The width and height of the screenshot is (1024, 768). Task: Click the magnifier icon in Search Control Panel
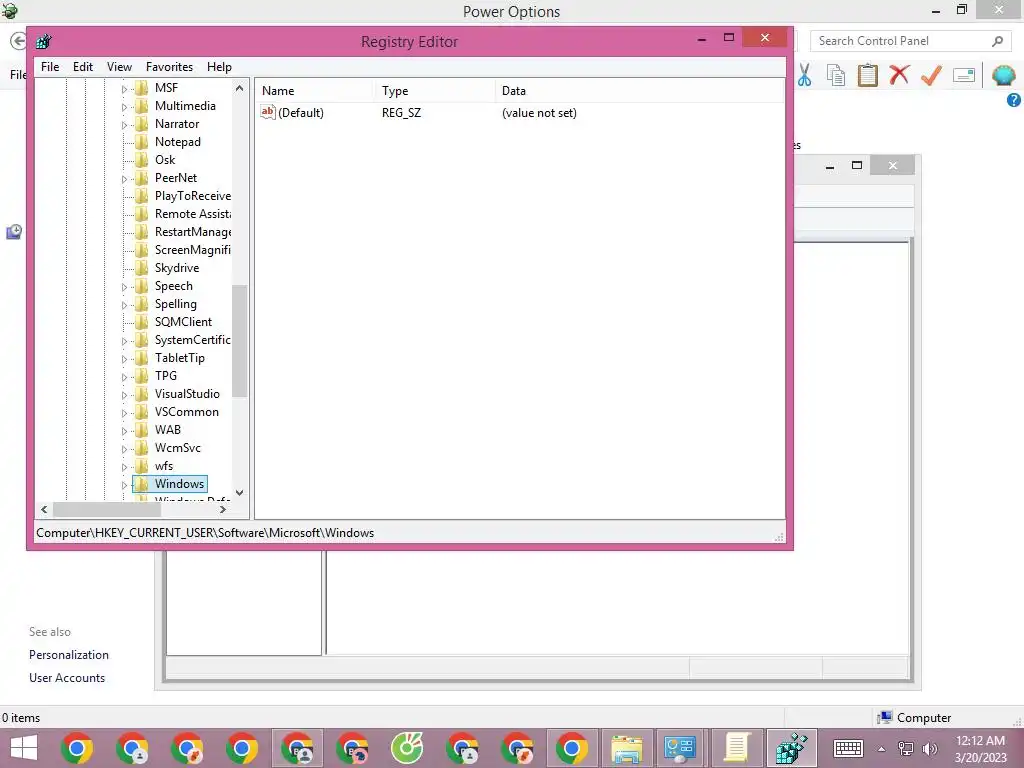(997, 41)
